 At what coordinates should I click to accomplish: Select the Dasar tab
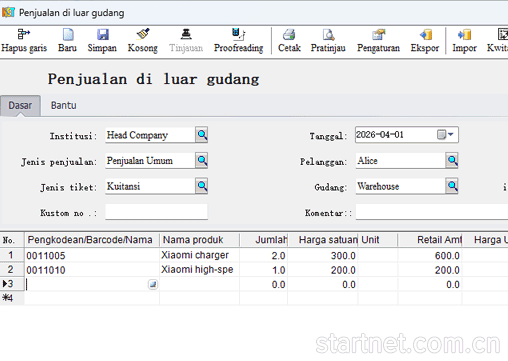20,106
